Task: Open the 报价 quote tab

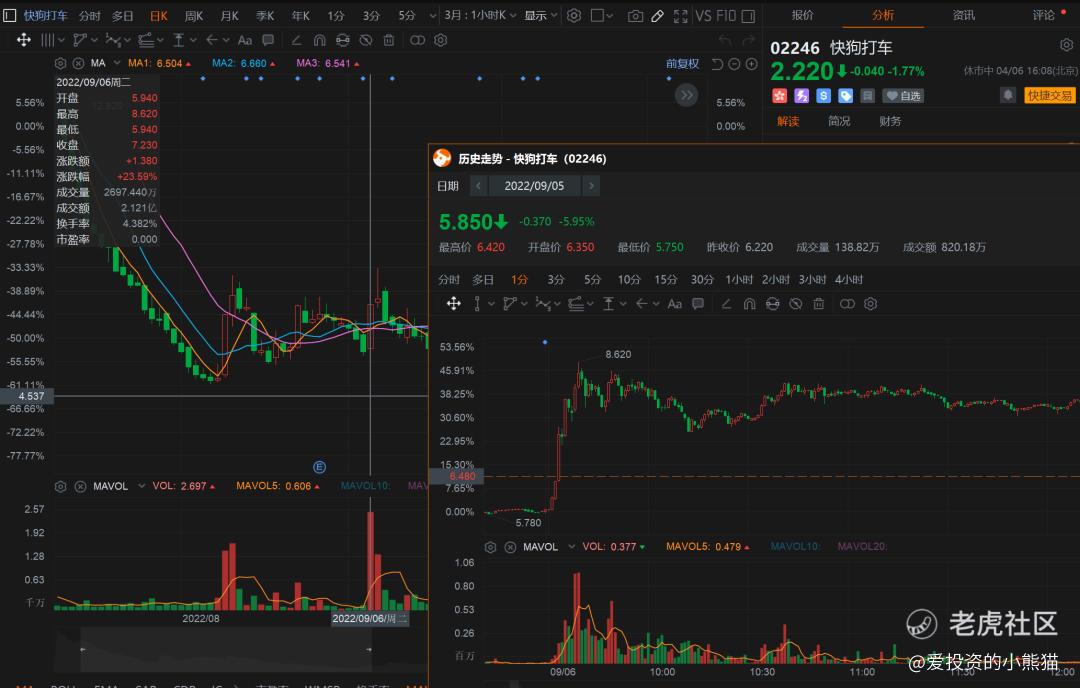Action: 802,14
